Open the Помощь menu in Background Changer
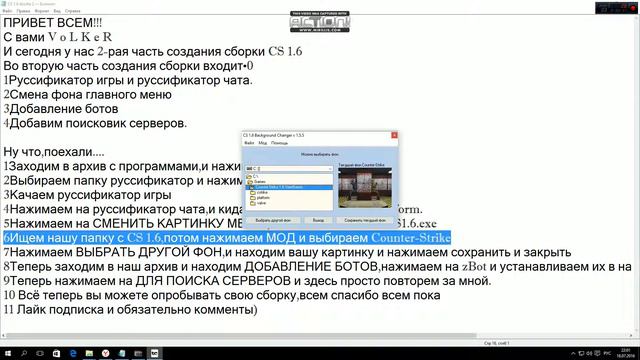 (x=279, y=143)
